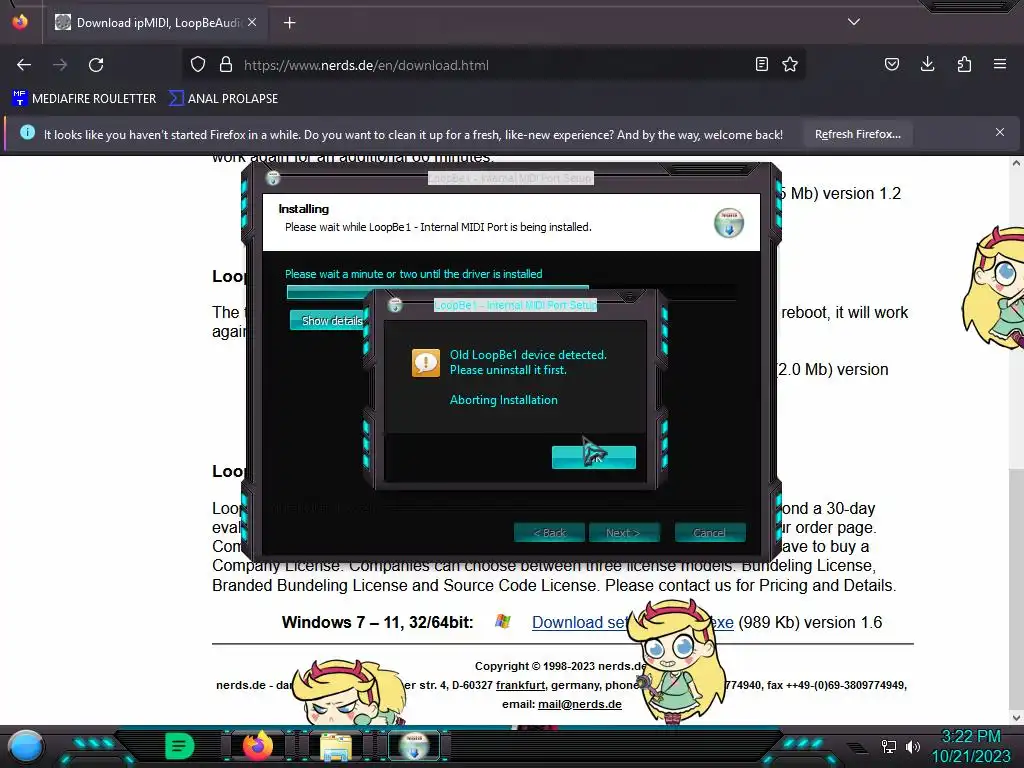Open MEDIAFIRE ROULETTER bookmark

[84, 99]
